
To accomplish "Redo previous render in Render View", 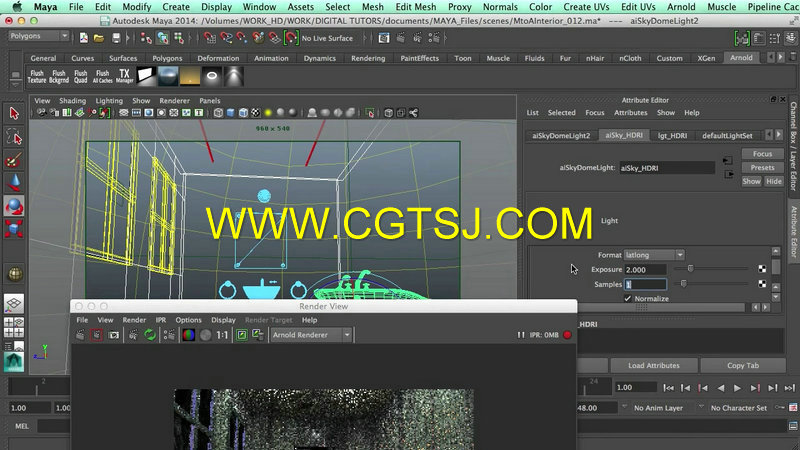I will 80,335.
